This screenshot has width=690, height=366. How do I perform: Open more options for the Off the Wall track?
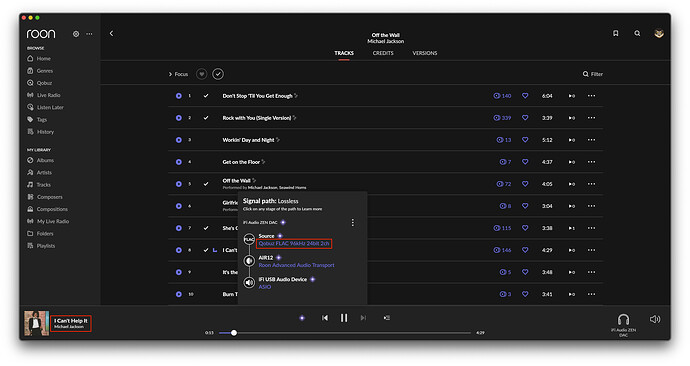591,184
